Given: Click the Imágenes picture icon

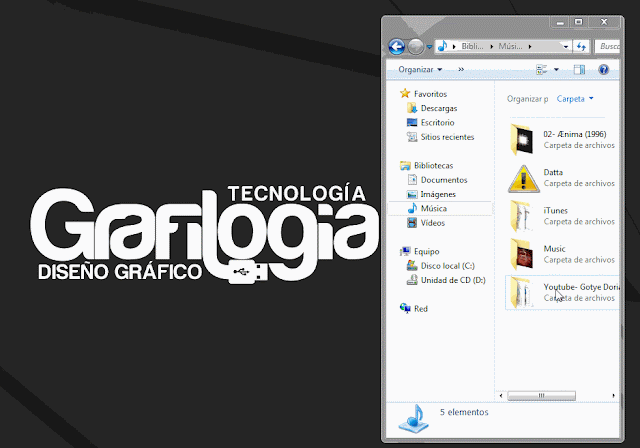Looking at the screenshot, I should [x=412, y=194].
